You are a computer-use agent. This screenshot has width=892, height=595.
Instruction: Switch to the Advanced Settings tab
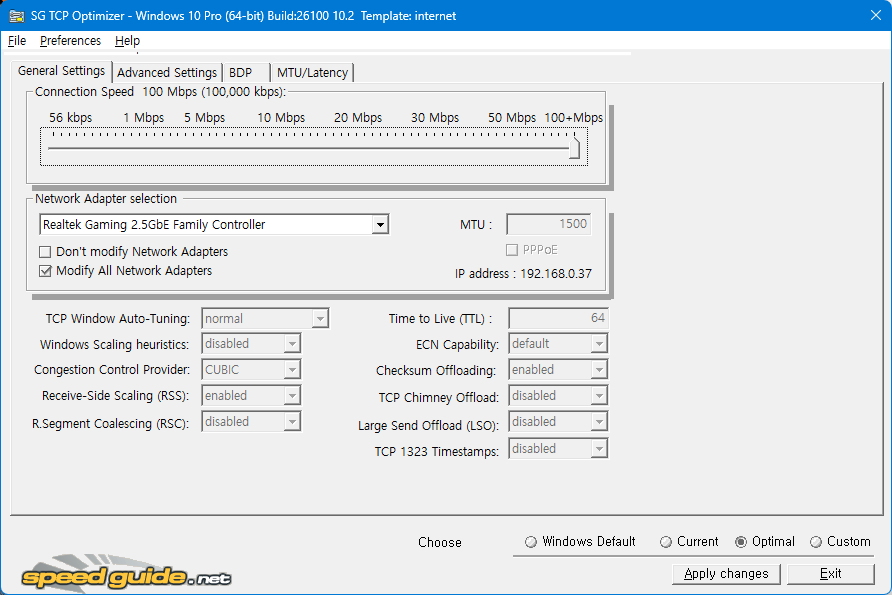pos(167,72)
